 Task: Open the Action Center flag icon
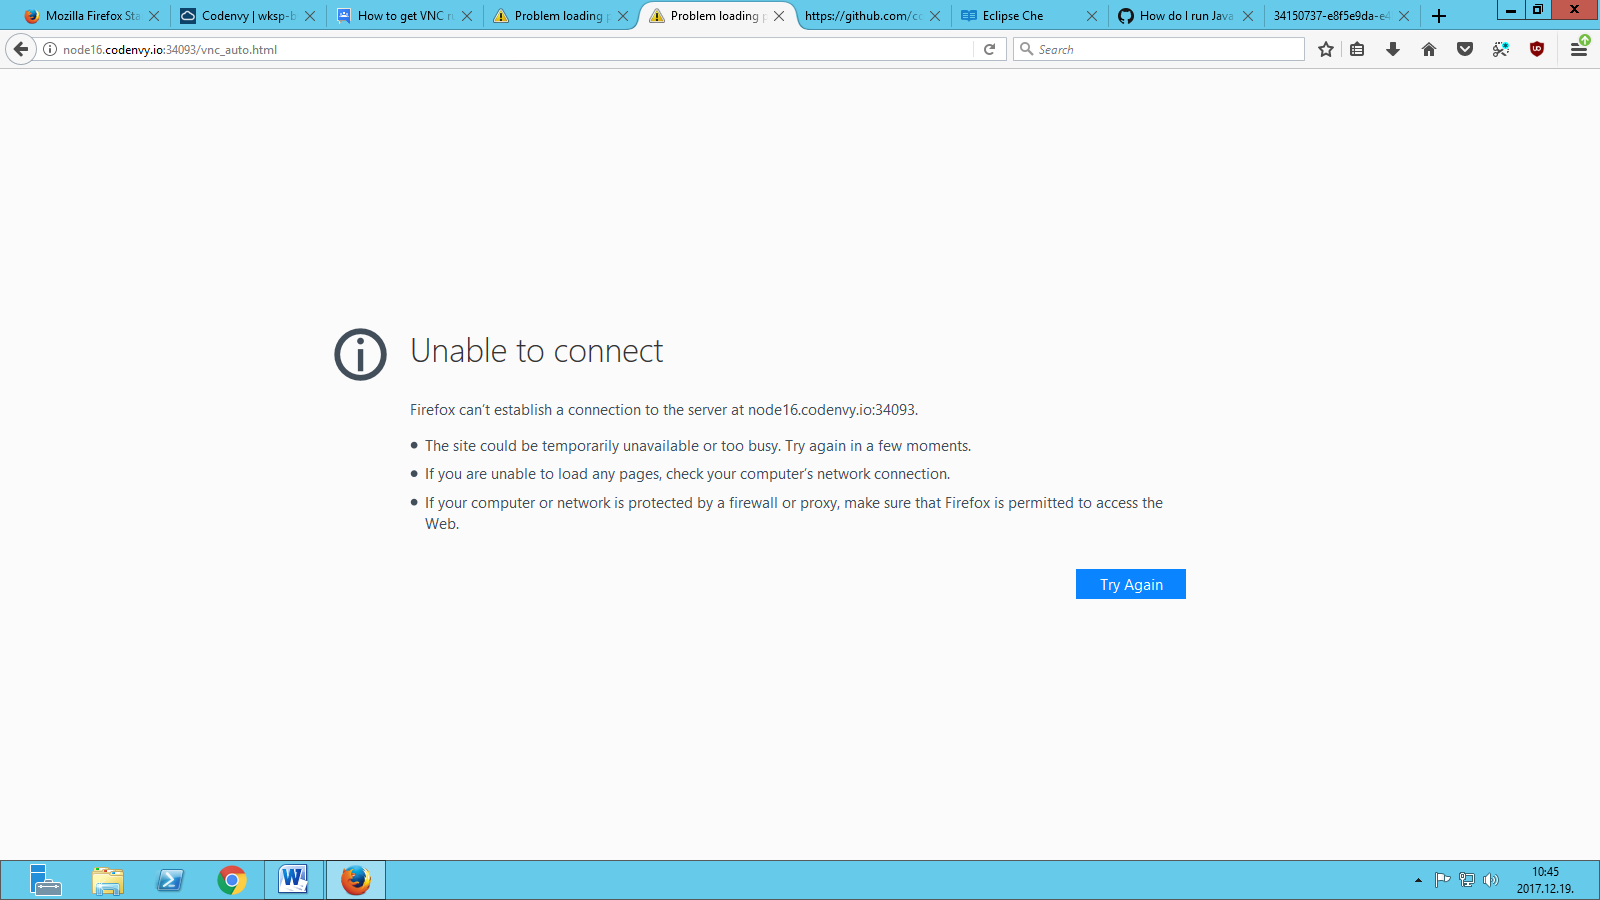point(1442,880)
